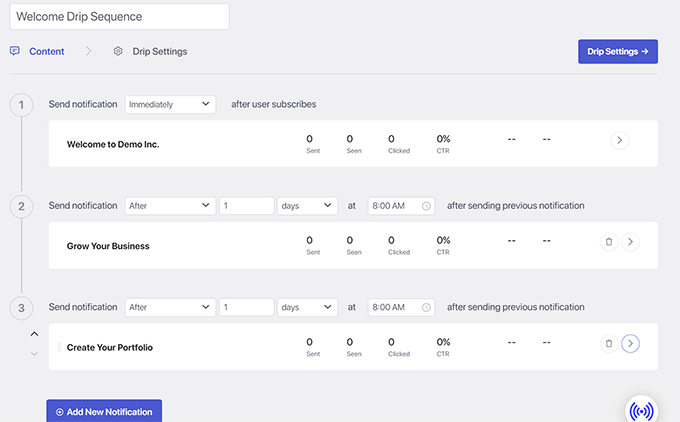Click the blue Drip Settings button
Screen dimensions: 680x422
coord(618,51)
